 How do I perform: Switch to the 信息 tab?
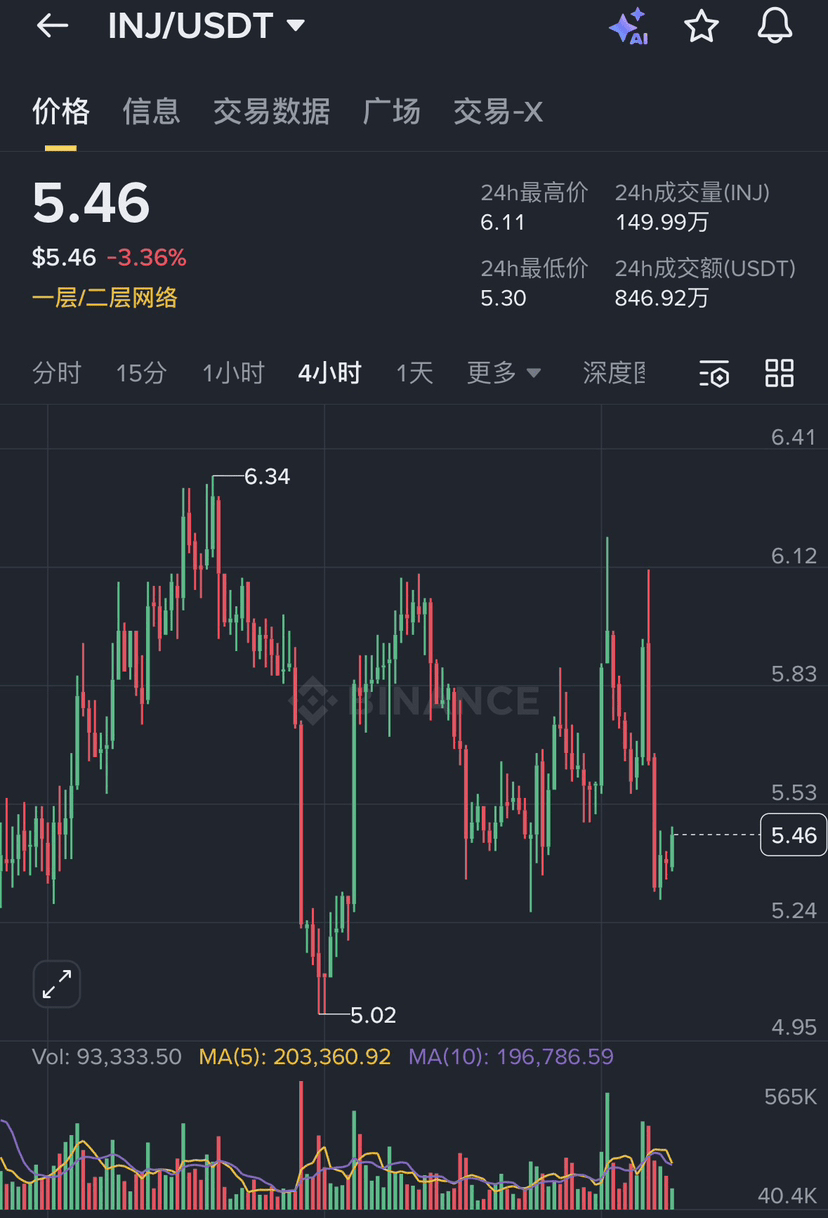click(151, 111)
